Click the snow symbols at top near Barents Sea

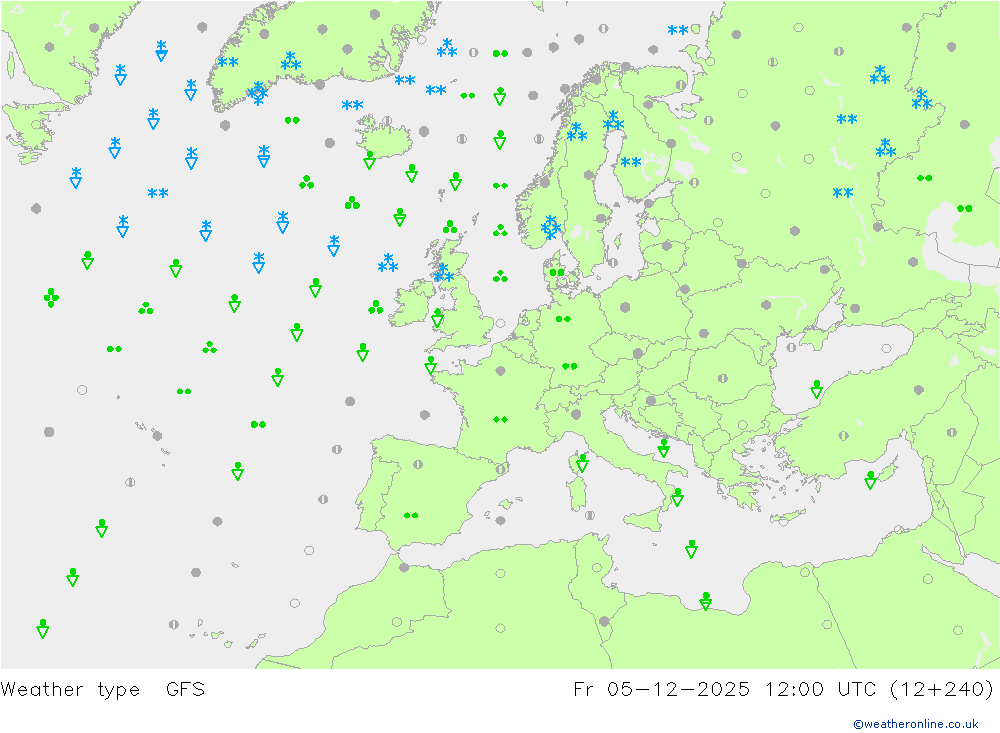click(x=678, y=31)
